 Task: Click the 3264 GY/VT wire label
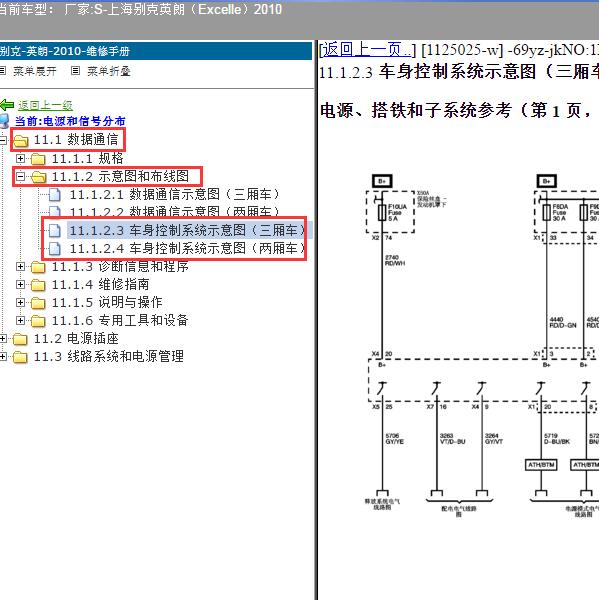pyautogui.click(x=494, y=439)
